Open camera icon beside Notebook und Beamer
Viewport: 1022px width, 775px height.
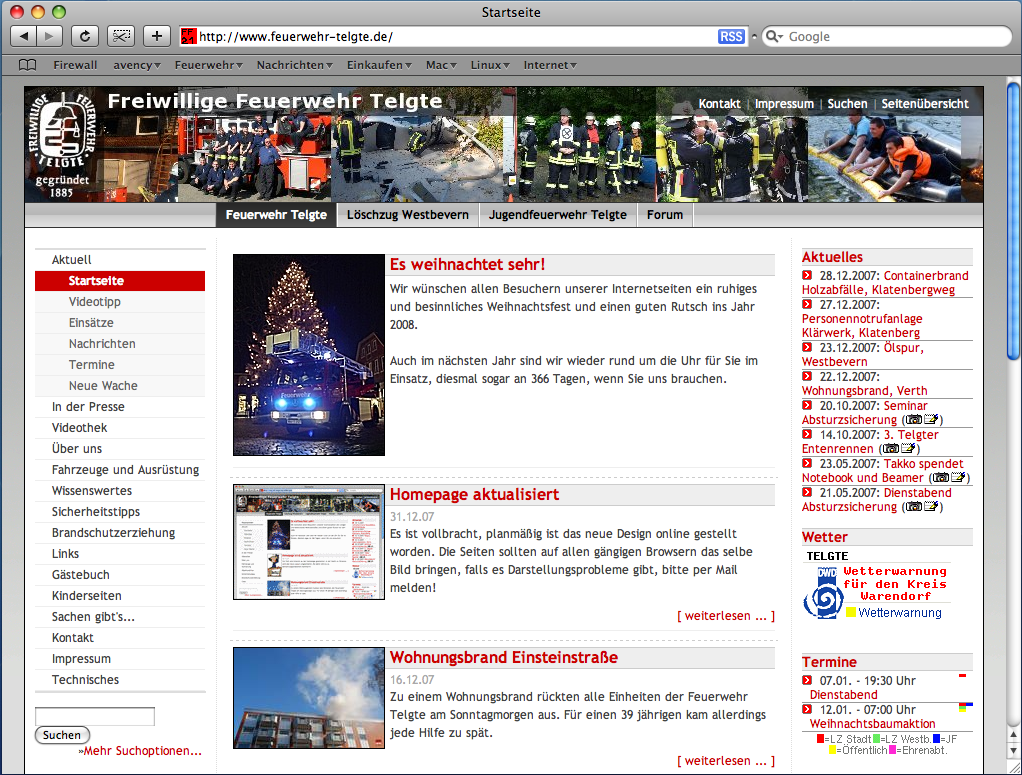(941, 478)
